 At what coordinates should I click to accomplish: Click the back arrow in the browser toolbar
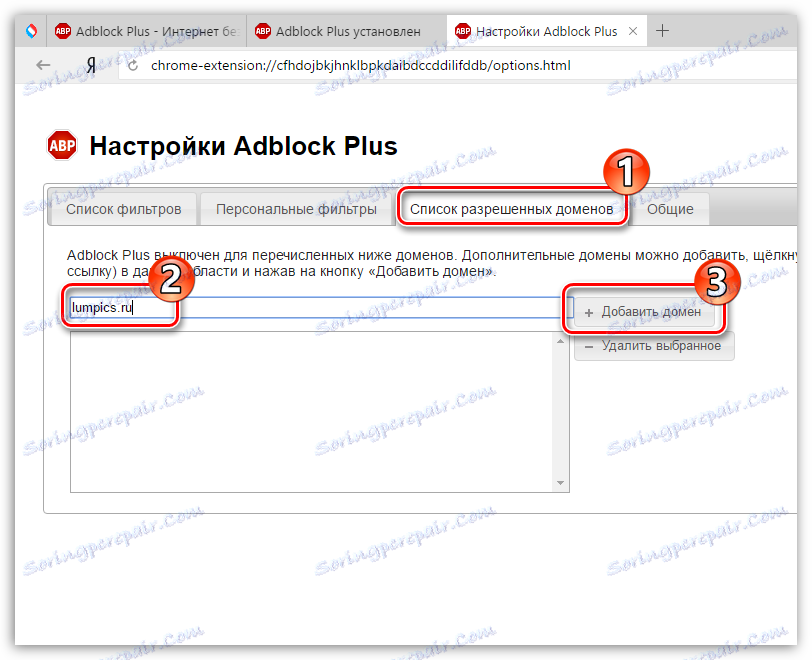click(41, 65)
